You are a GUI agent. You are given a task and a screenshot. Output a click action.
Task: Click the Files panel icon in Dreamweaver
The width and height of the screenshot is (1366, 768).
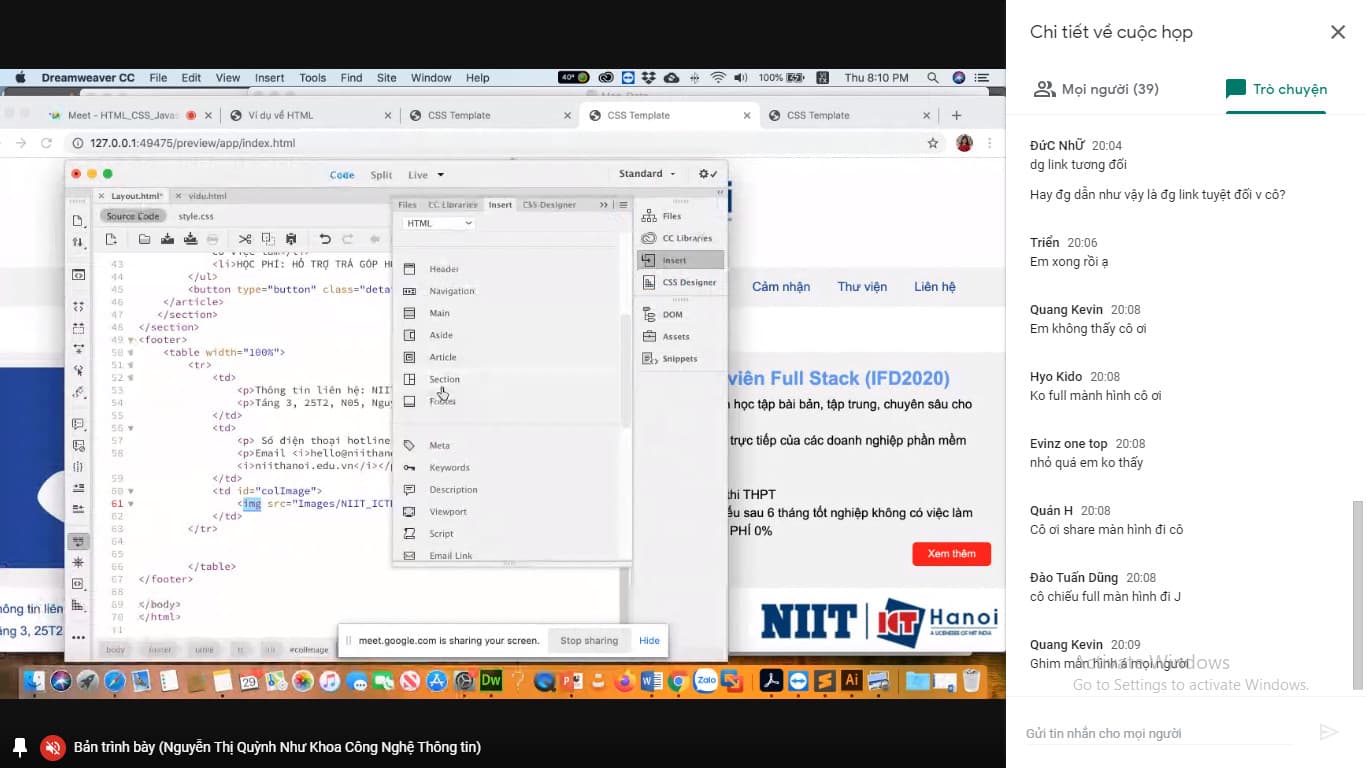tap(649, 216)
